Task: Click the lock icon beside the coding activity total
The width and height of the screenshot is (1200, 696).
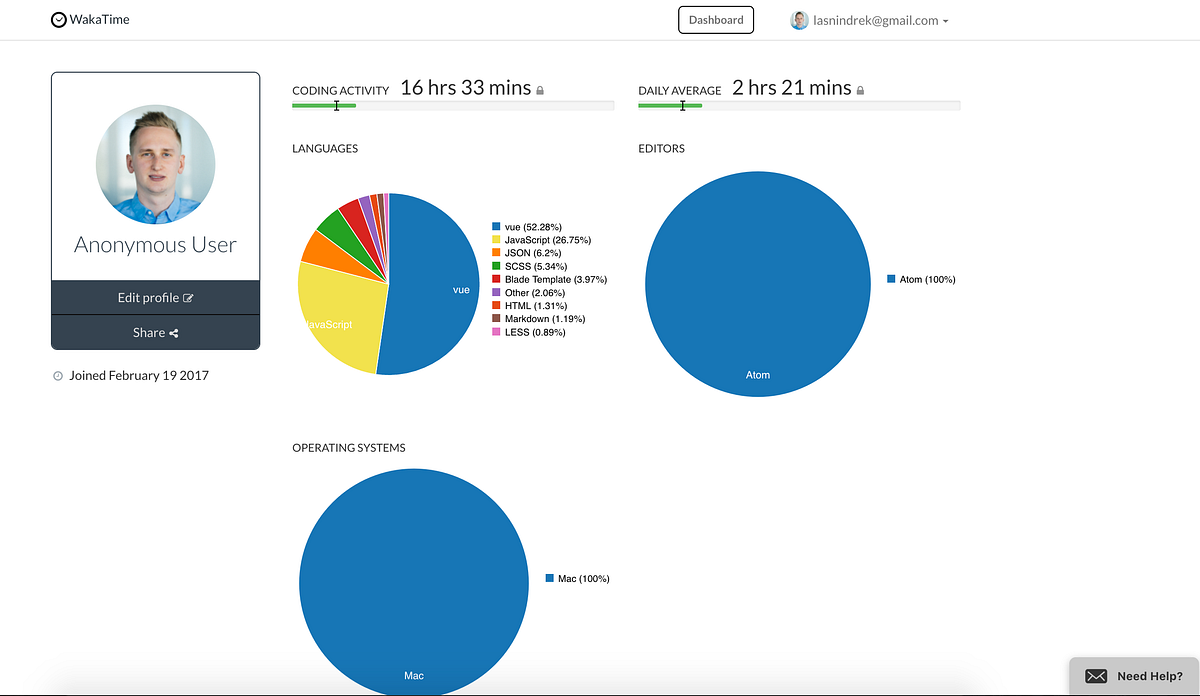Action: tap(540, 89)
